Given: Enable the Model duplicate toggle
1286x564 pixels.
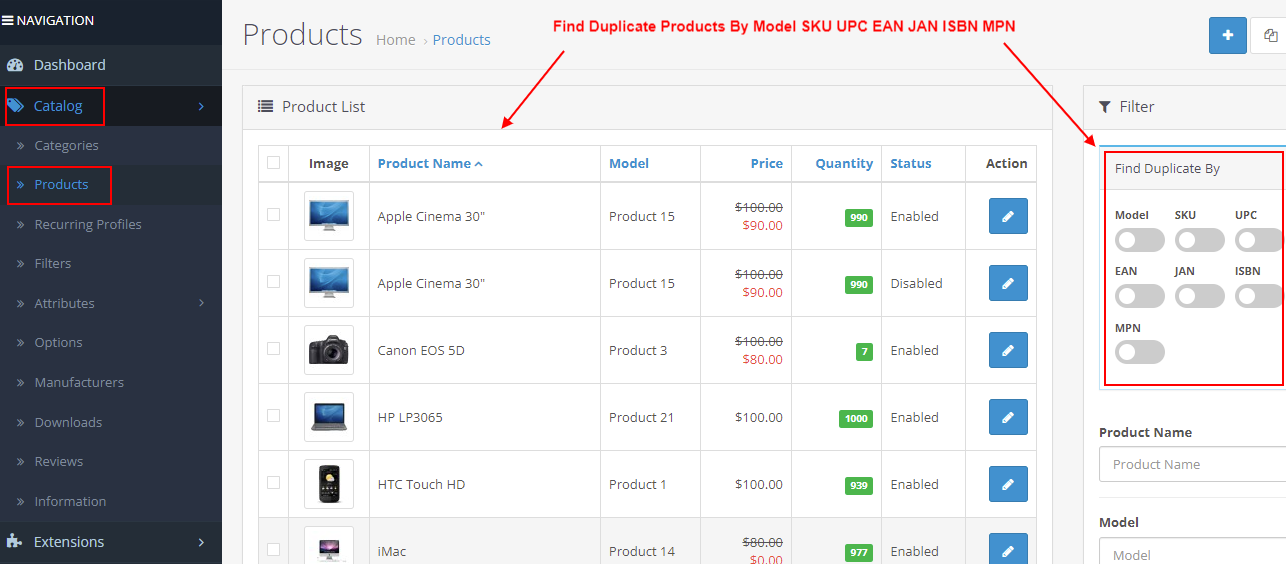Looking at the screenshot, I should click(x=1139, y=240).
